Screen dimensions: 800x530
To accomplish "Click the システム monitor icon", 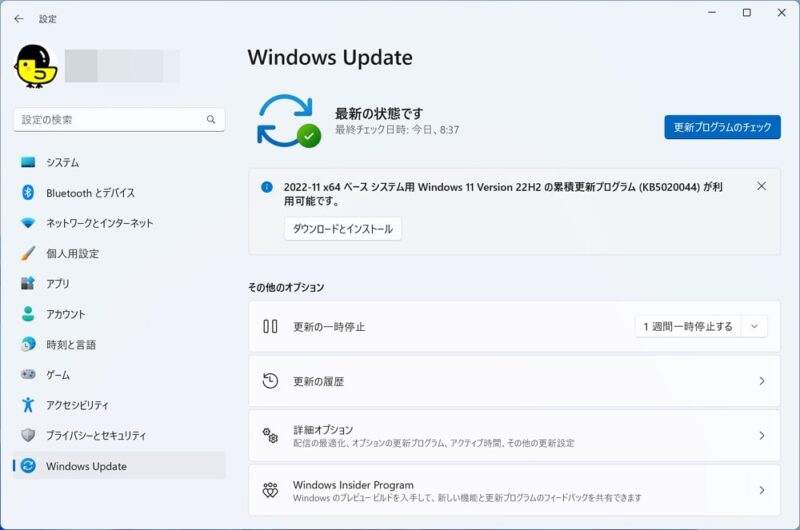I will pos(28,162).
